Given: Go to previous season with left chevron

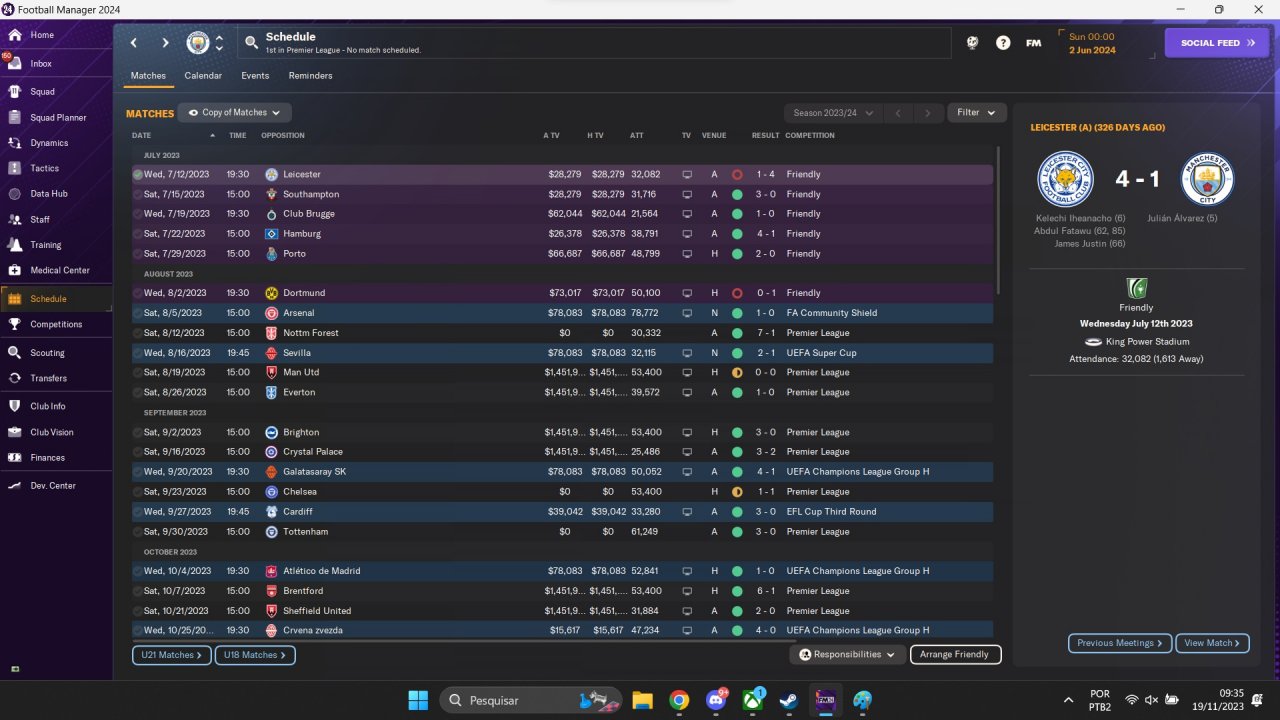Looking at the screenshot, I should point(898,113).
